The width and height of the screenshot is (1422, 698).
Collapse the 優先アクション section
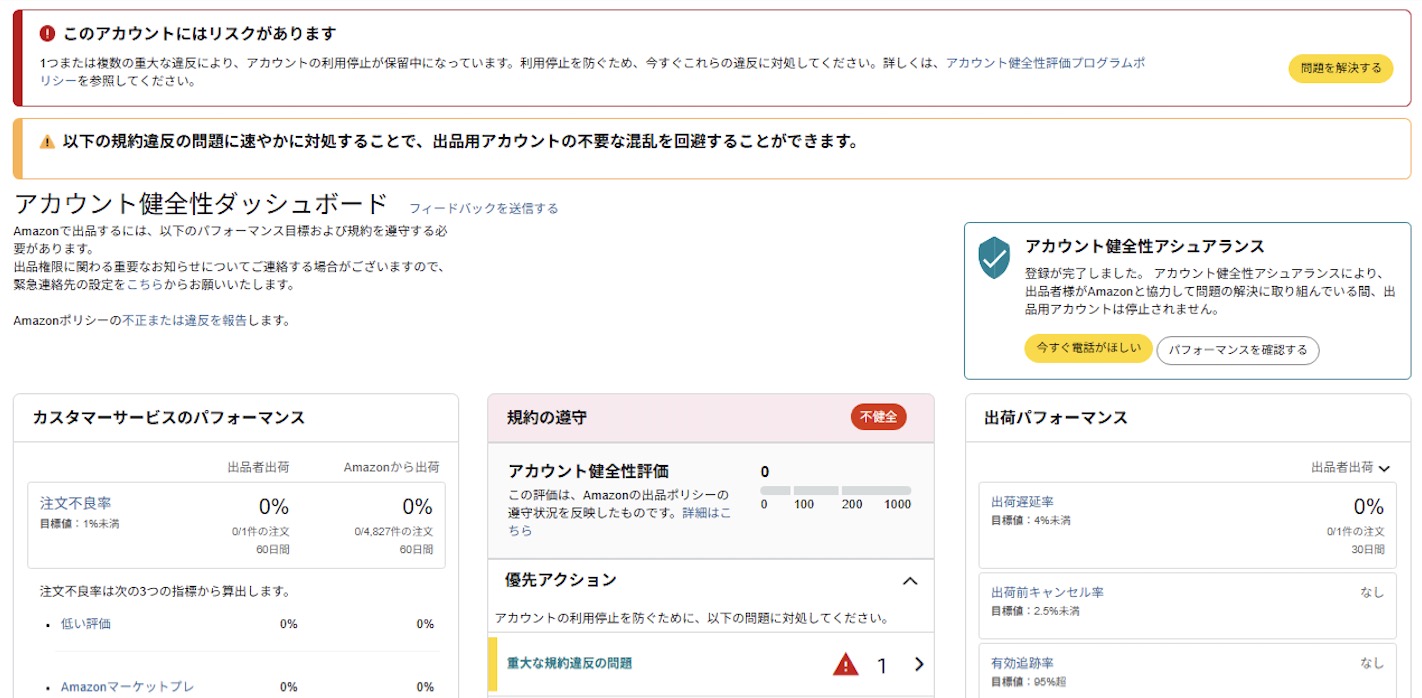(x=910, y=581)
